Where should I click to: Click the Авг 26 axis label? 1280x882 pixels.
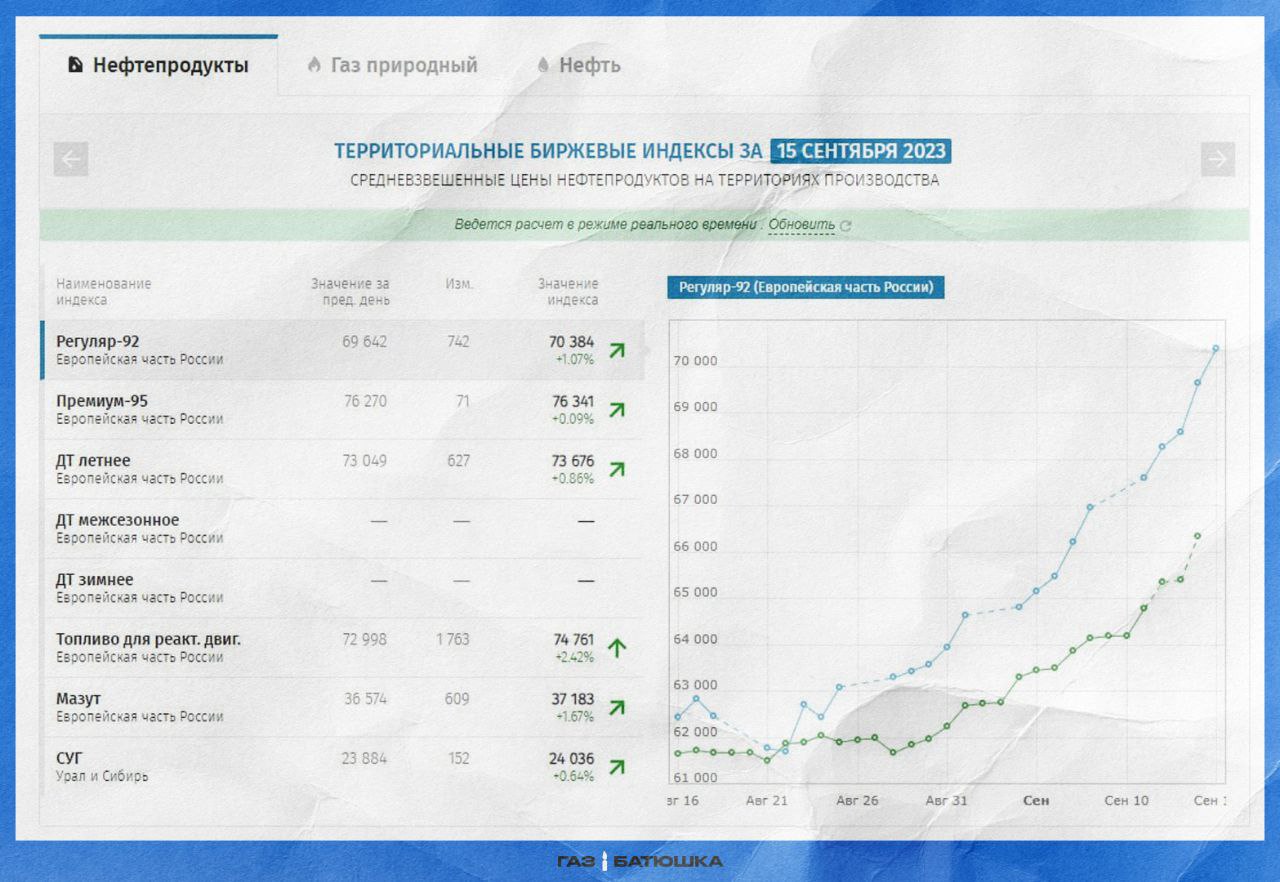click(858, 801)
